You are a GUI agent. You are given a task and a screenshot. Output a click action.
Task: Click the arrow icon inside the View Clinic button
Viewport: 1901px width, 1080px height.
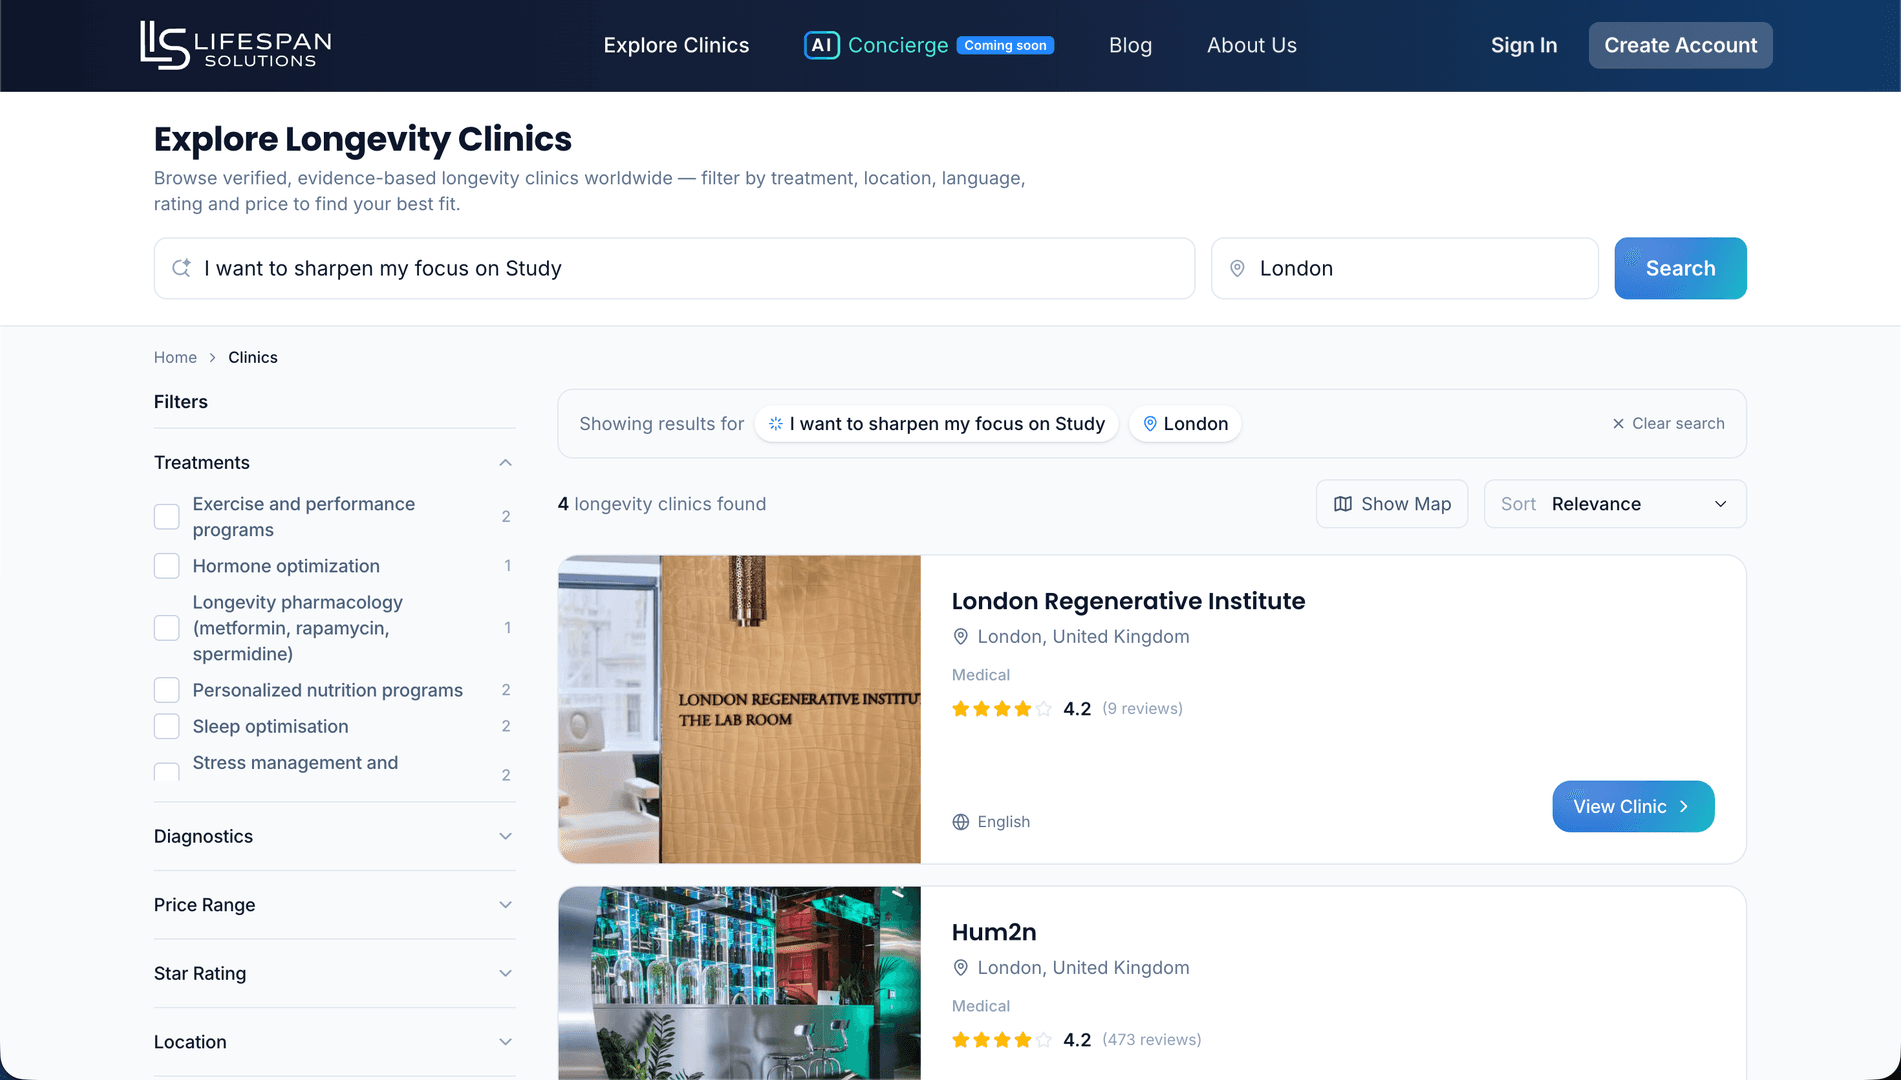click(1685, 806)
